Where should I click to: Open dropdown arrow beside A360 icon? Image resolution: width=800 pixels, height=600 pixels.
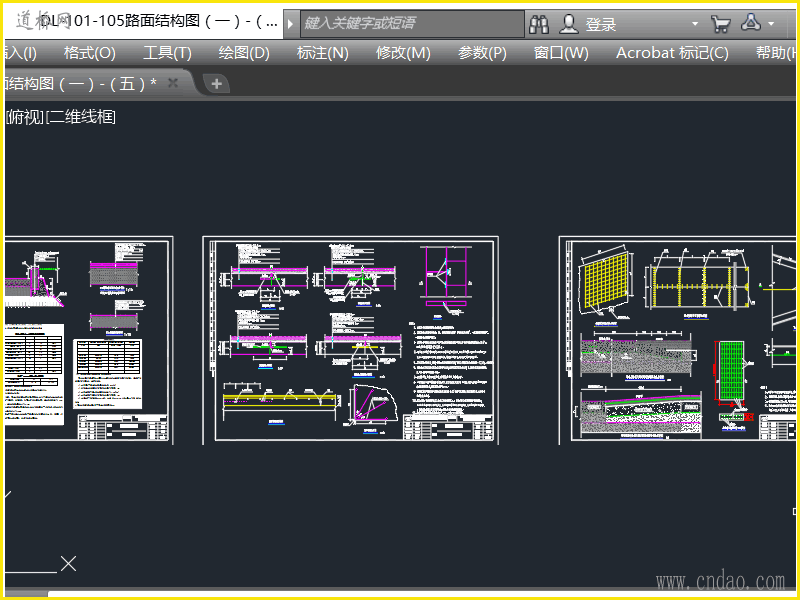click(771, 23)
